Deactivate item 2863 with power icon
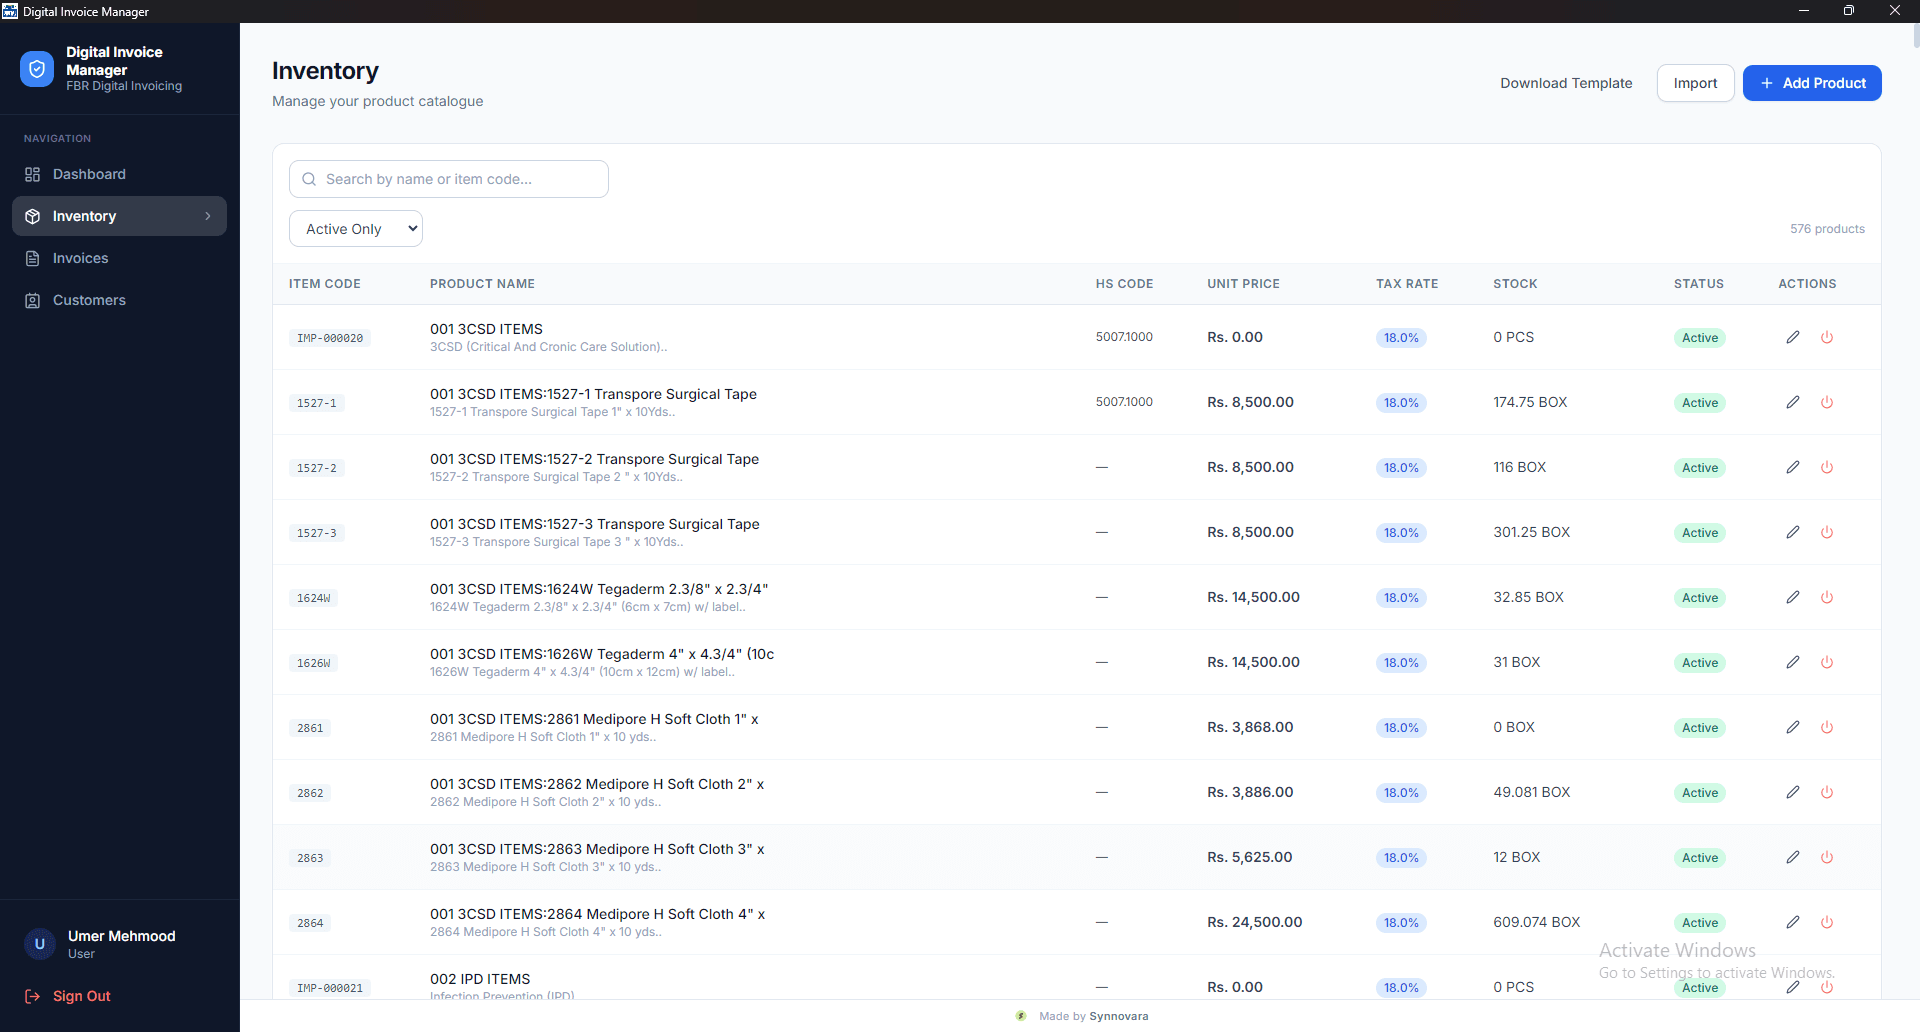The image size is (1920, 1032). coord(1827,857)
